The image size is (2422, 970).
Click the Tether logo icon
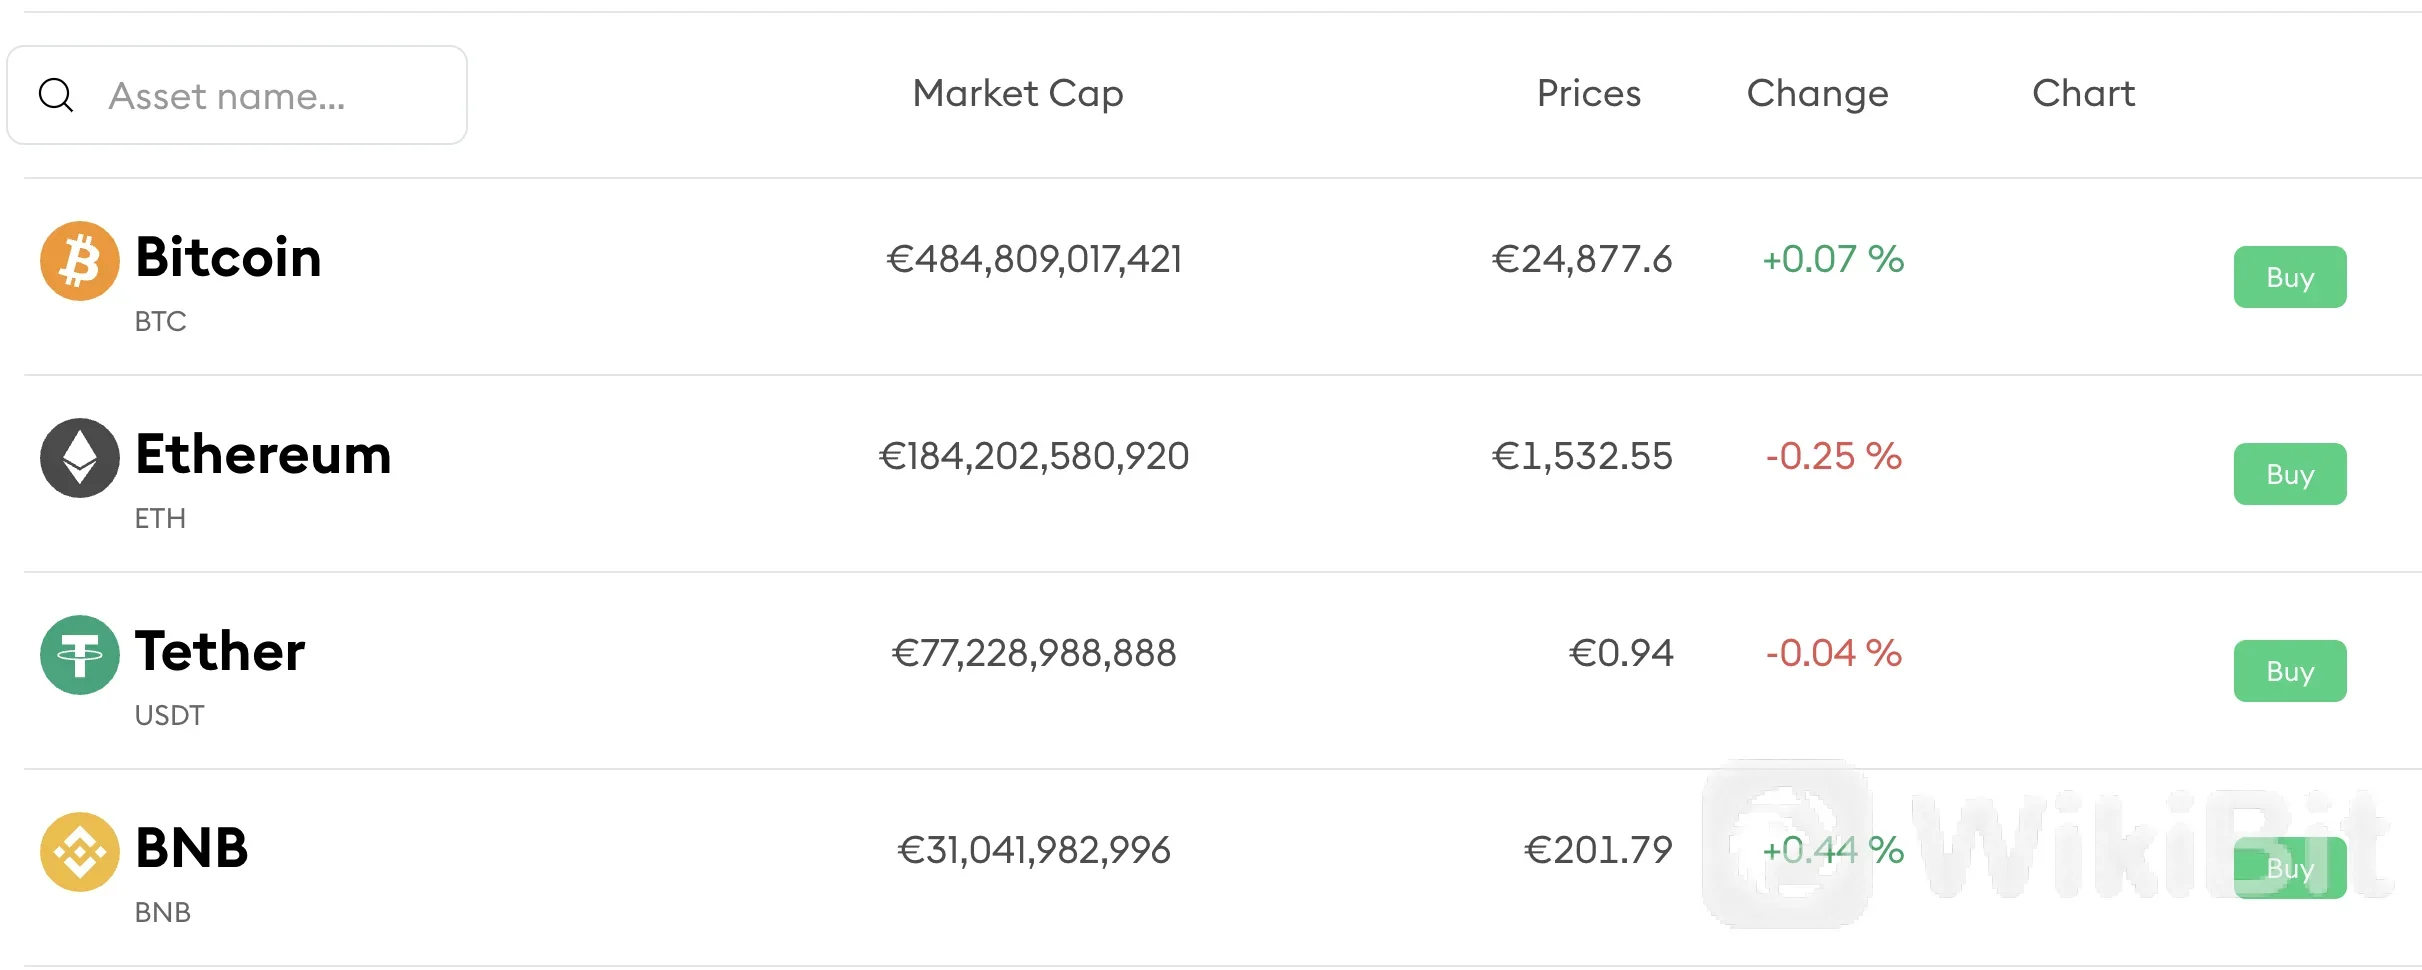[80, 655]
